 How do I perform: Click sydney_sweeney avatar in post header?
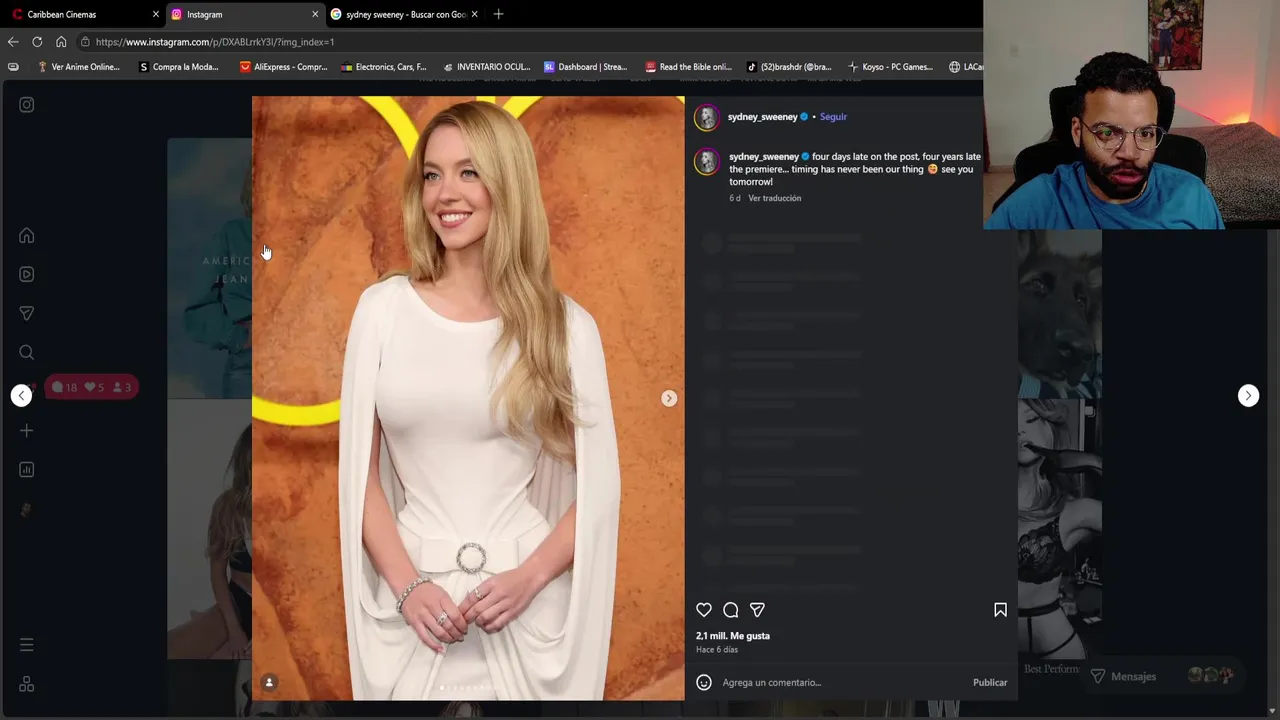[707, 117]
